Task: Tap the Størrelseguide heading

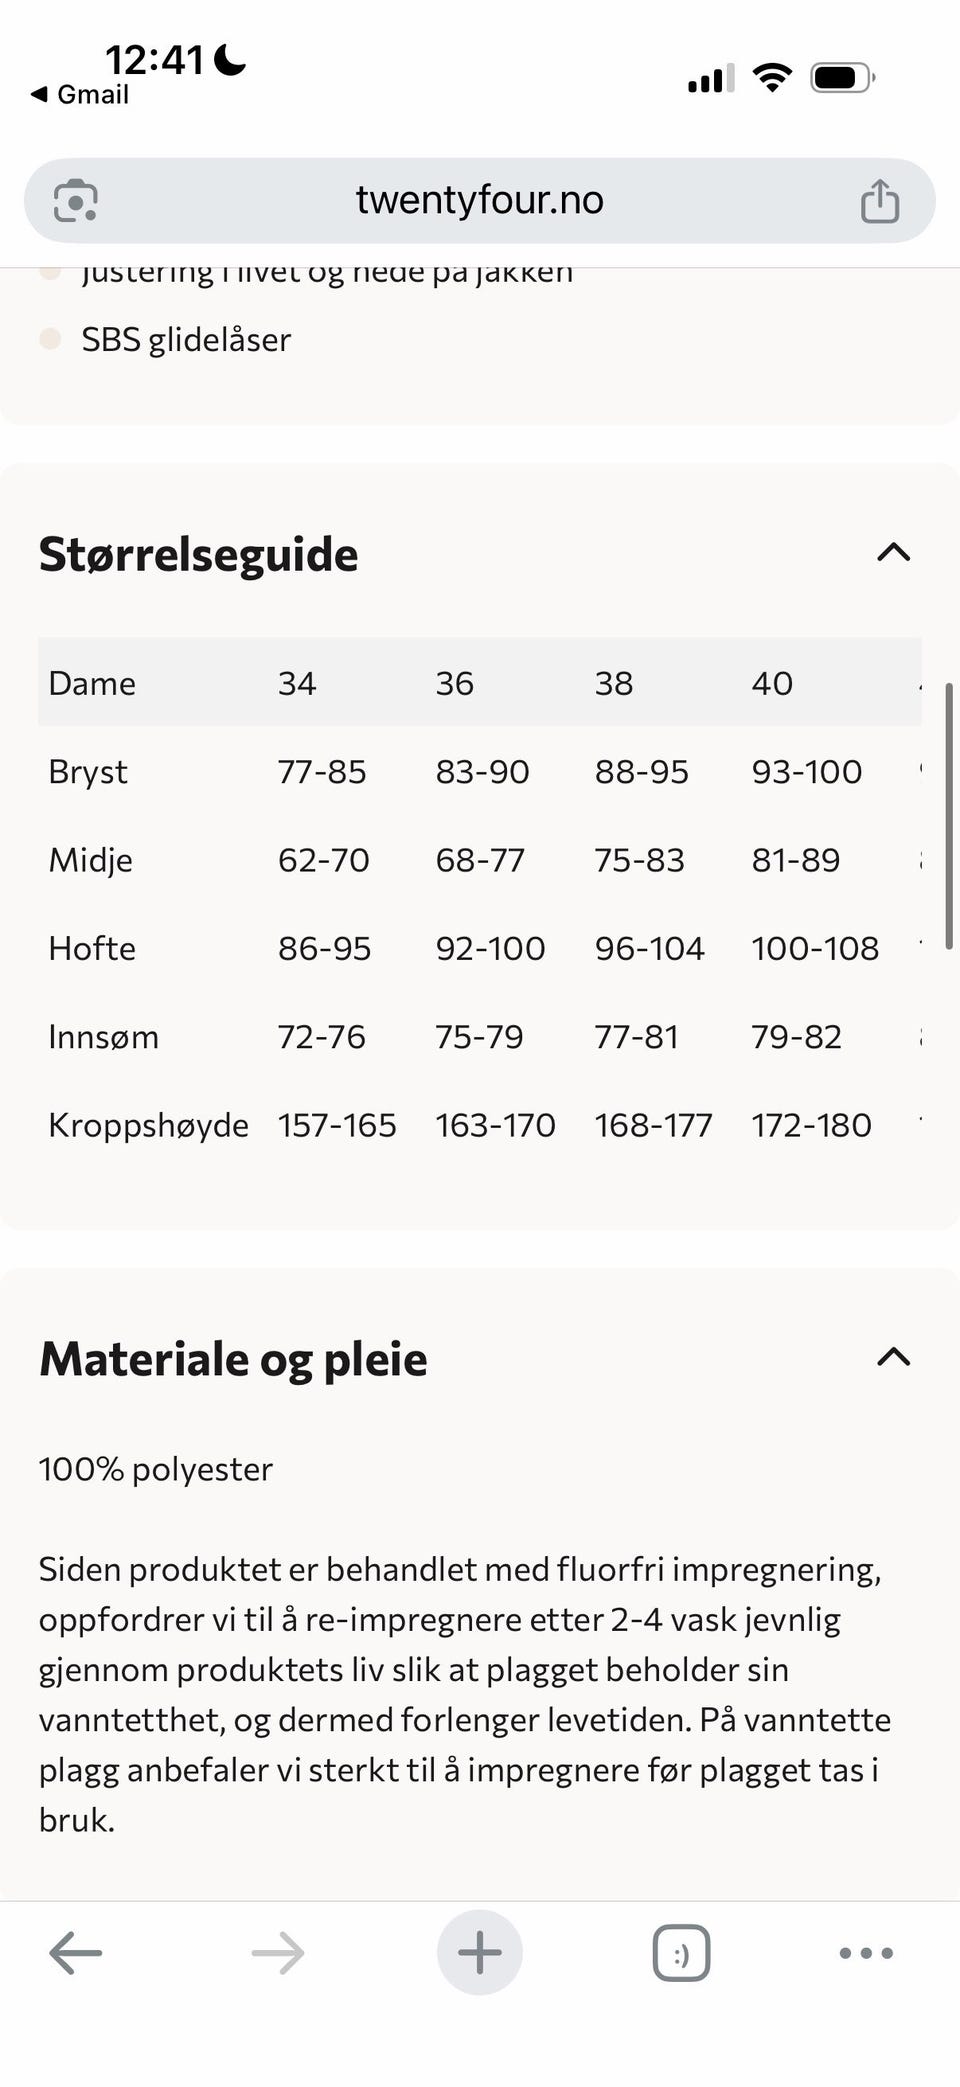Action: click(x=198, y=554)
